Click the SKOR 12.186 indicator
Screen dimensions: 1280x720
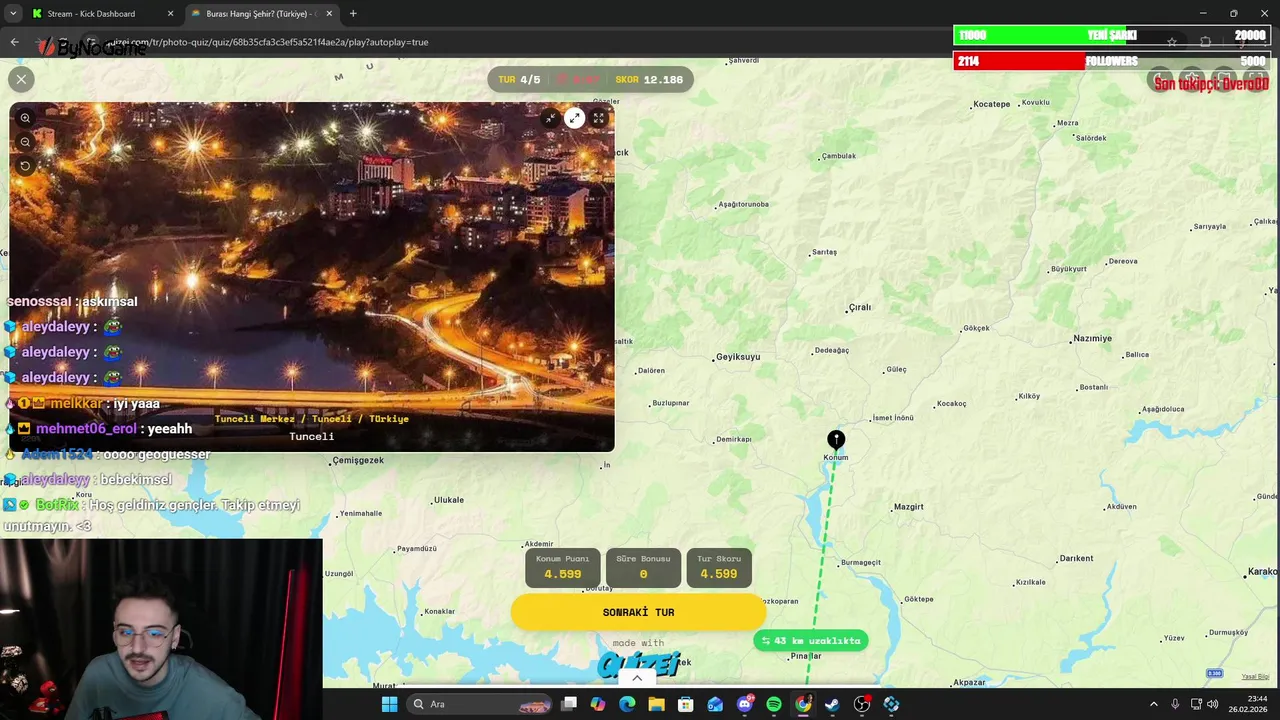tap(649, 80)
